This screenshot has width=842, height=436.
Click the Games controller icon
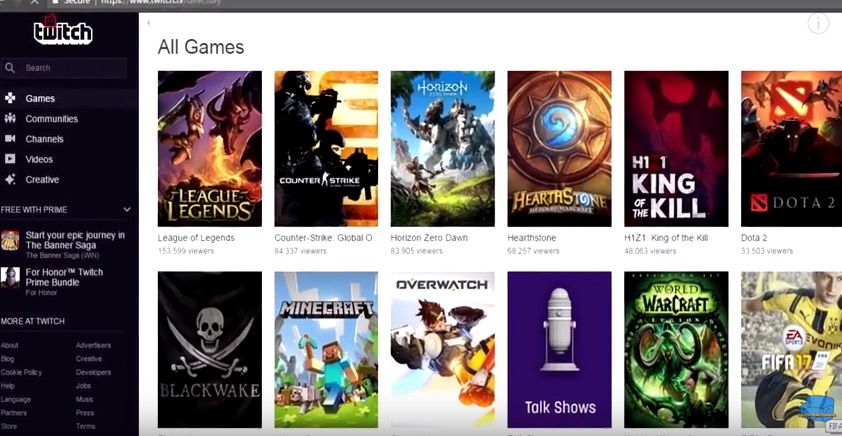coord(10,98)
